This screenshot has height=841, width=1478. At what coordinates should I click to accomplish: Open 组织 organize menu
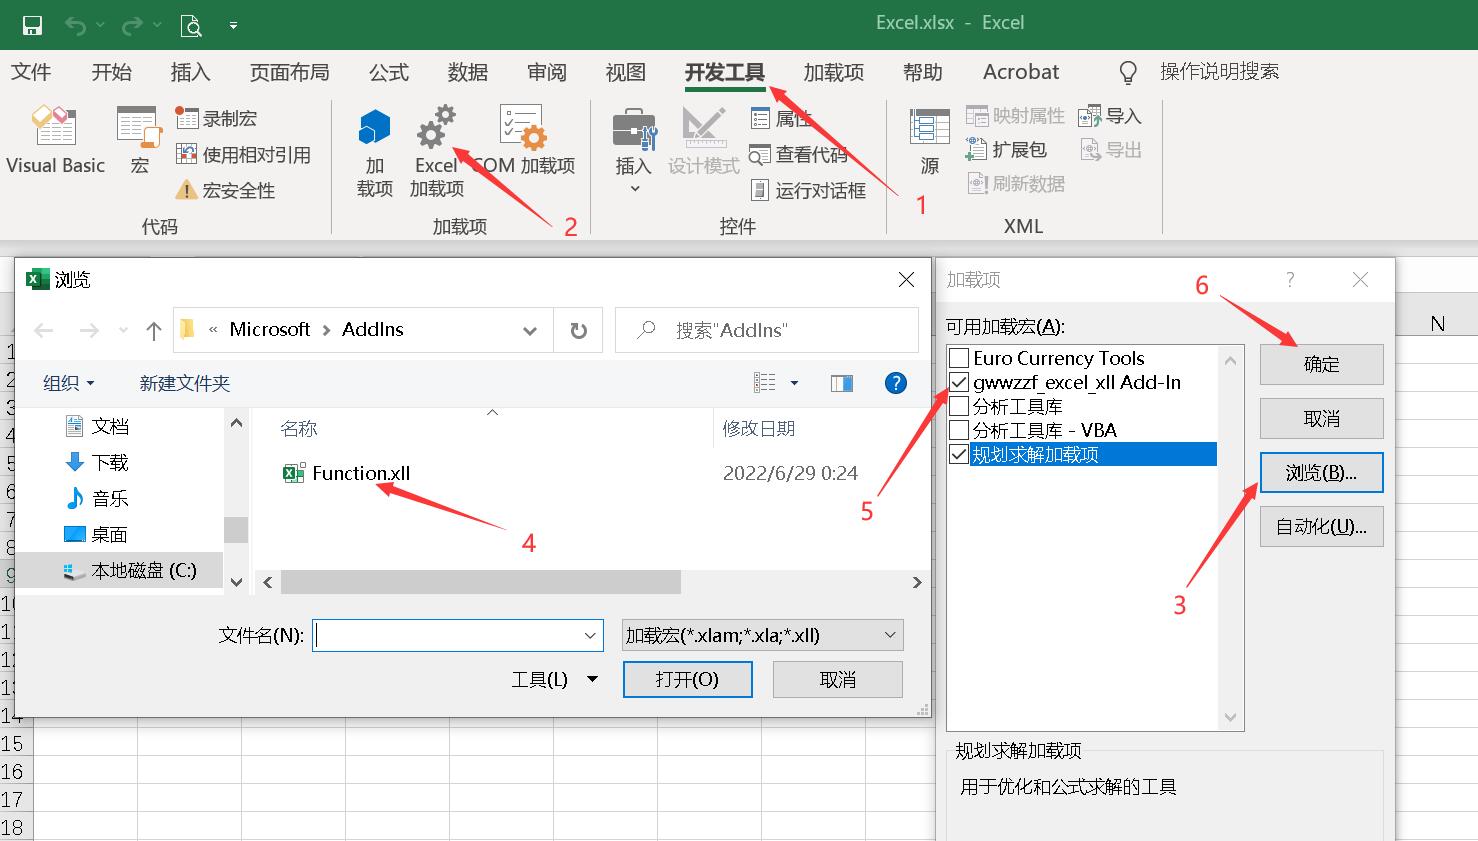[x=69, y=383]
